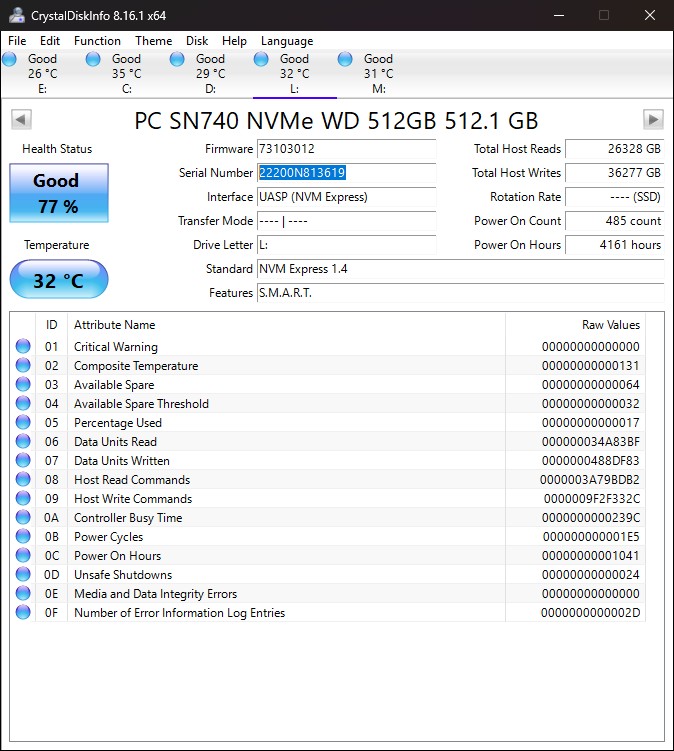Click status orb of Percentage Used row

(x=23, y=422)
